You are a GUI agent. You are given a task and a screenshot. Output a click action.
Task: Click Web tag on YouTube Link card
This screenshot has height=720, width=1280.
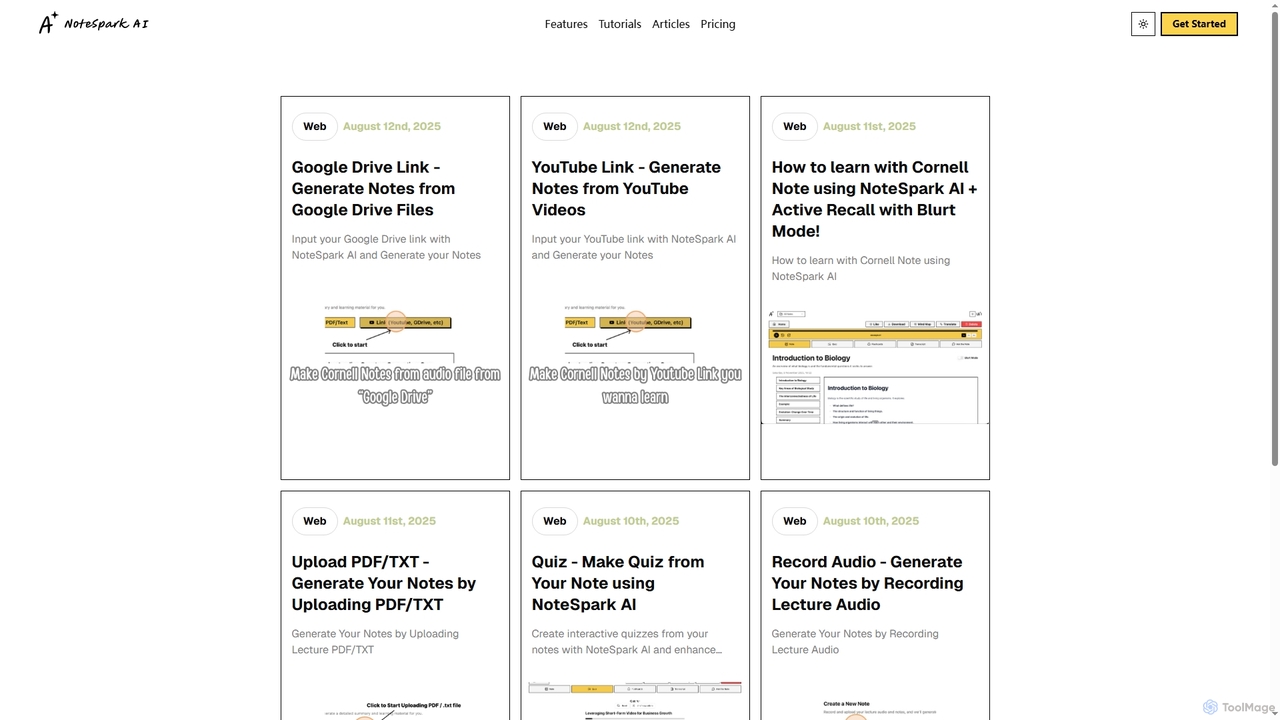click(555, 126)
